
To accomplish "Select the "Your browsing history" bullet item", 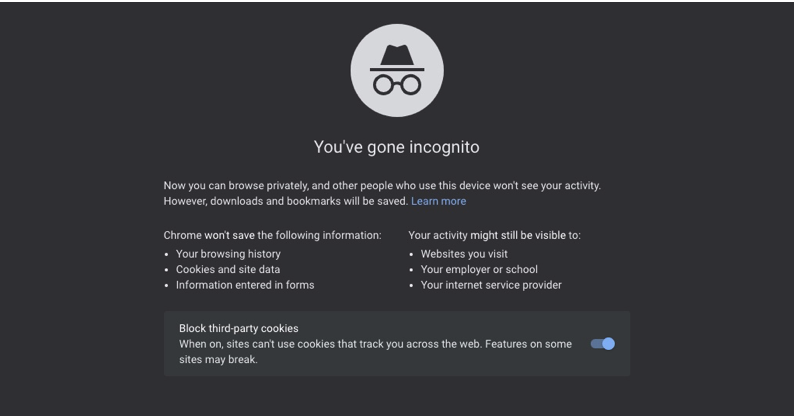I will tap(228, 254).
